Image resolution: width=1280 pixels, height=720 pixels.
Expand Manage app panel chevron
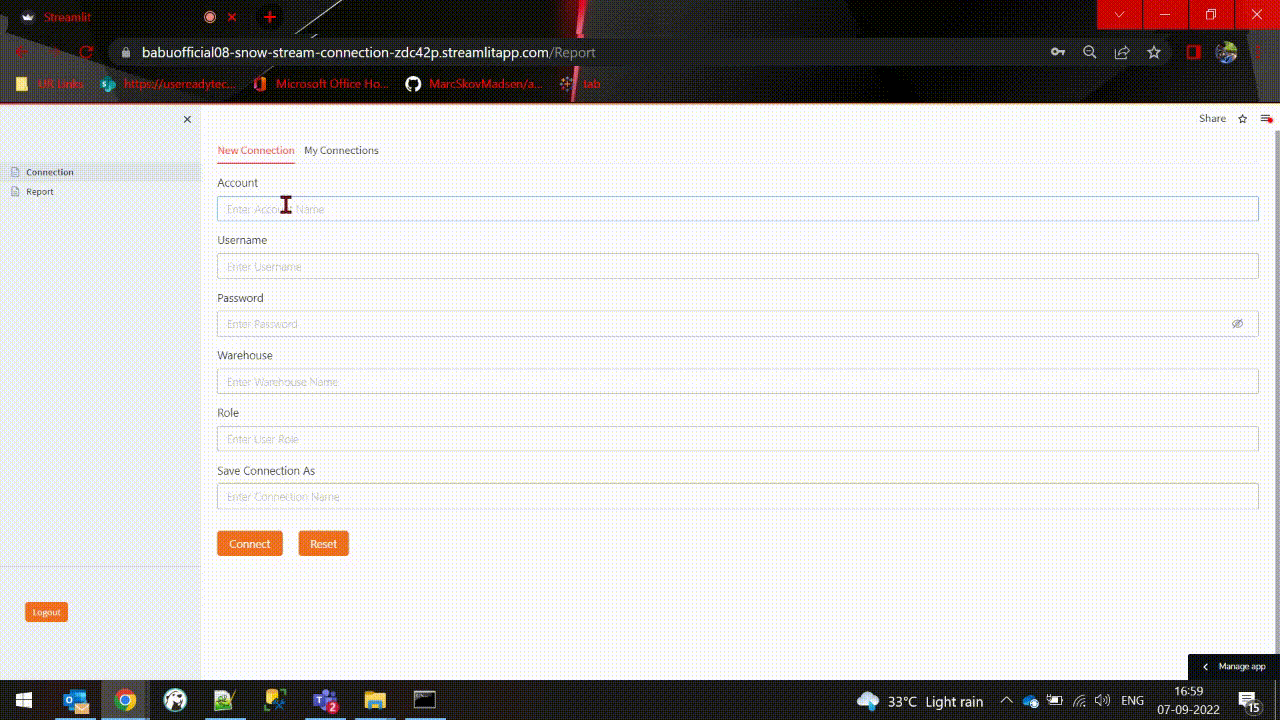1205,666
